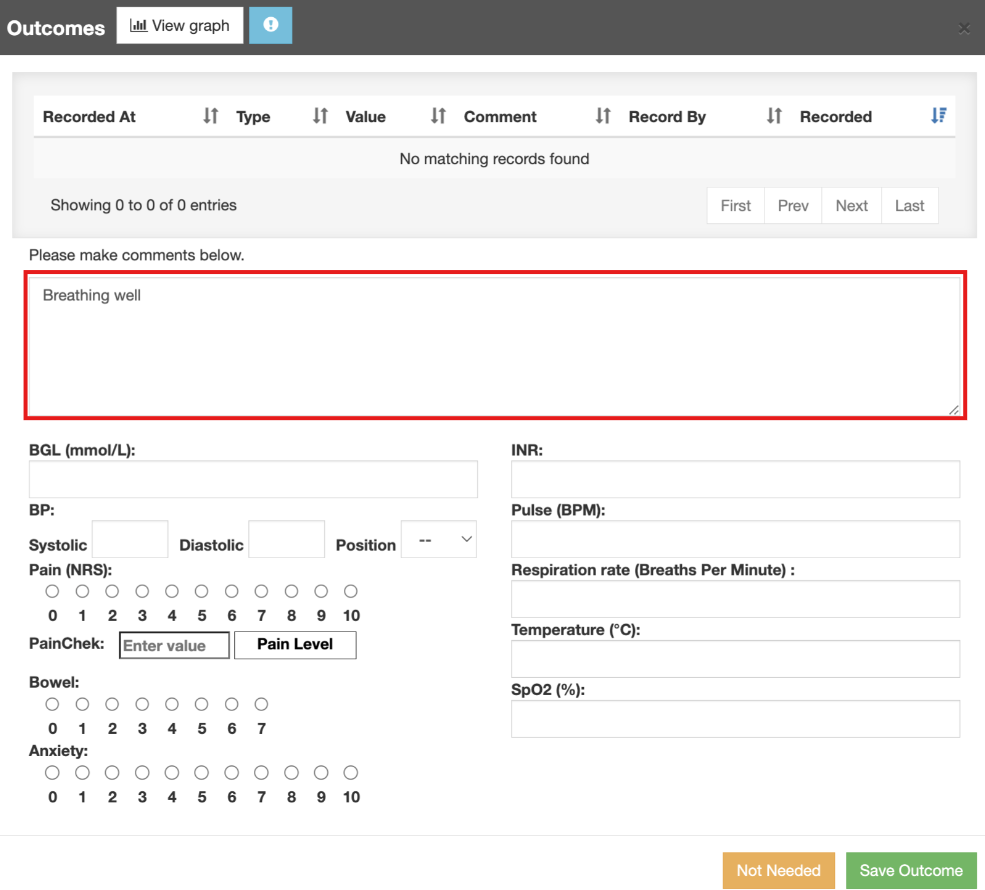Click the Save Outcome button
Viewport: 985px width, 890px height.
pyautogui.click(x=911, y=870)
